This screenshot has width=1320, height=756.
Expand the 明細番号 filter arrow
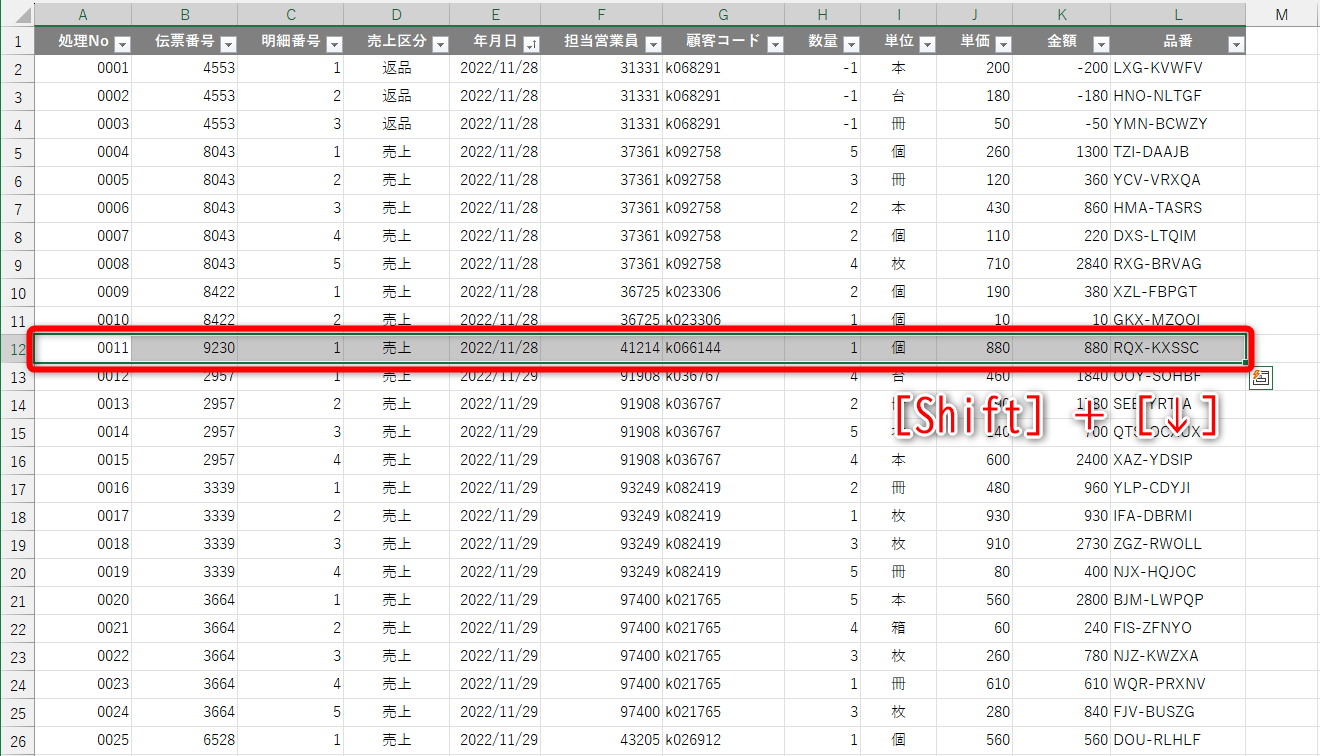coord(334,44)
